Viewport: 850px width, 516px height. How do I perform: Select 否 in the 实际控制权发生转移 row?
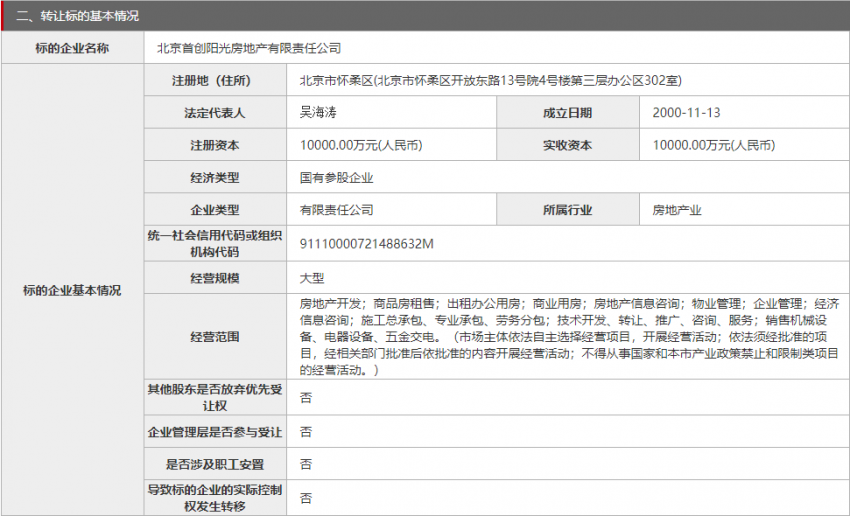point(306,498)
